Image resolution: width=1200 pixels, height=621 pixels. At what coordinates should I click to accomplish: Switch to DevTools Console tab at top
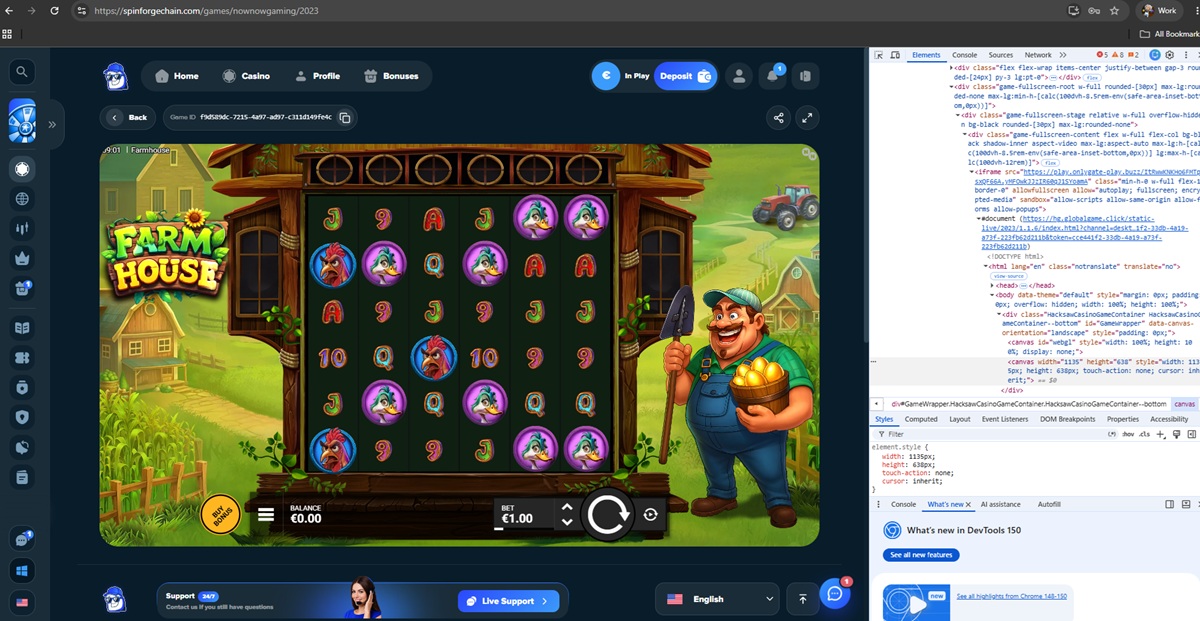965,55
